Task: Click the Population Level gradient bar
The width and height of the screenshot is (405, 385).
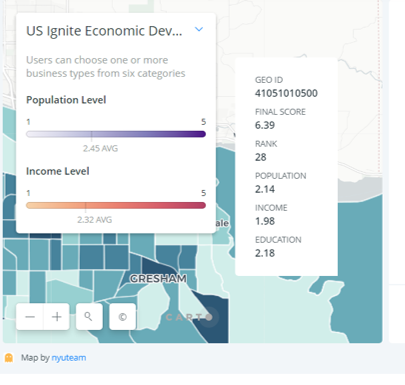Action: point(116,134)
